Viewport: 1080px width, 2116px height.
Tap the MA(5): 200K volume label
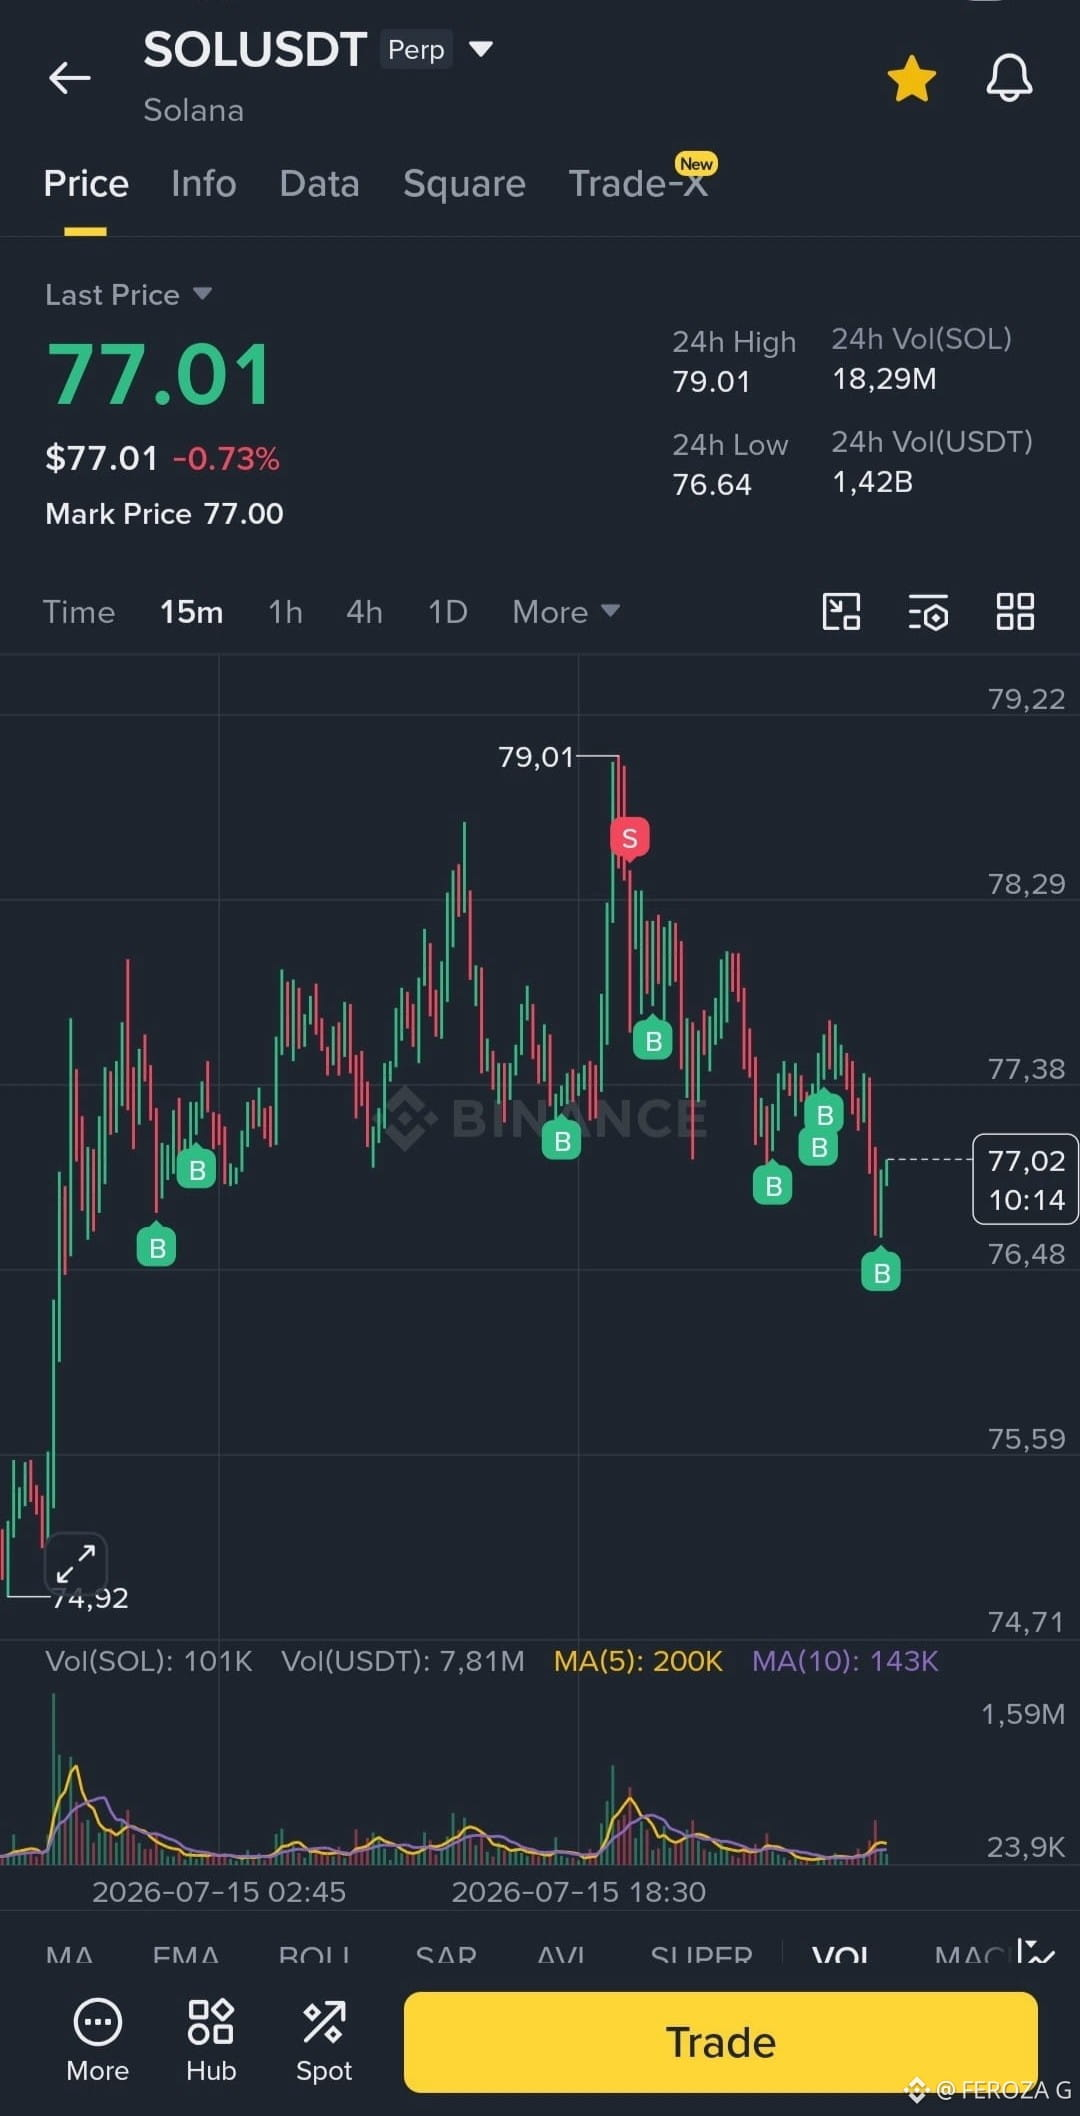638,1661
